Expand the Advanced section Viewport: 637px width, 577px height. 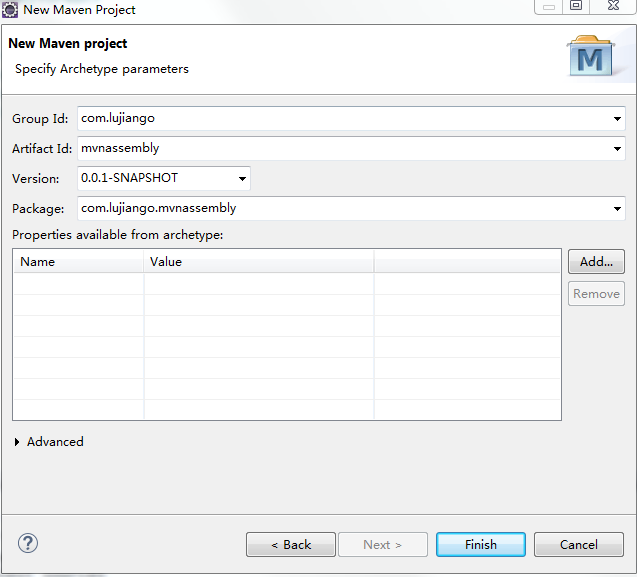coord(17,442)
